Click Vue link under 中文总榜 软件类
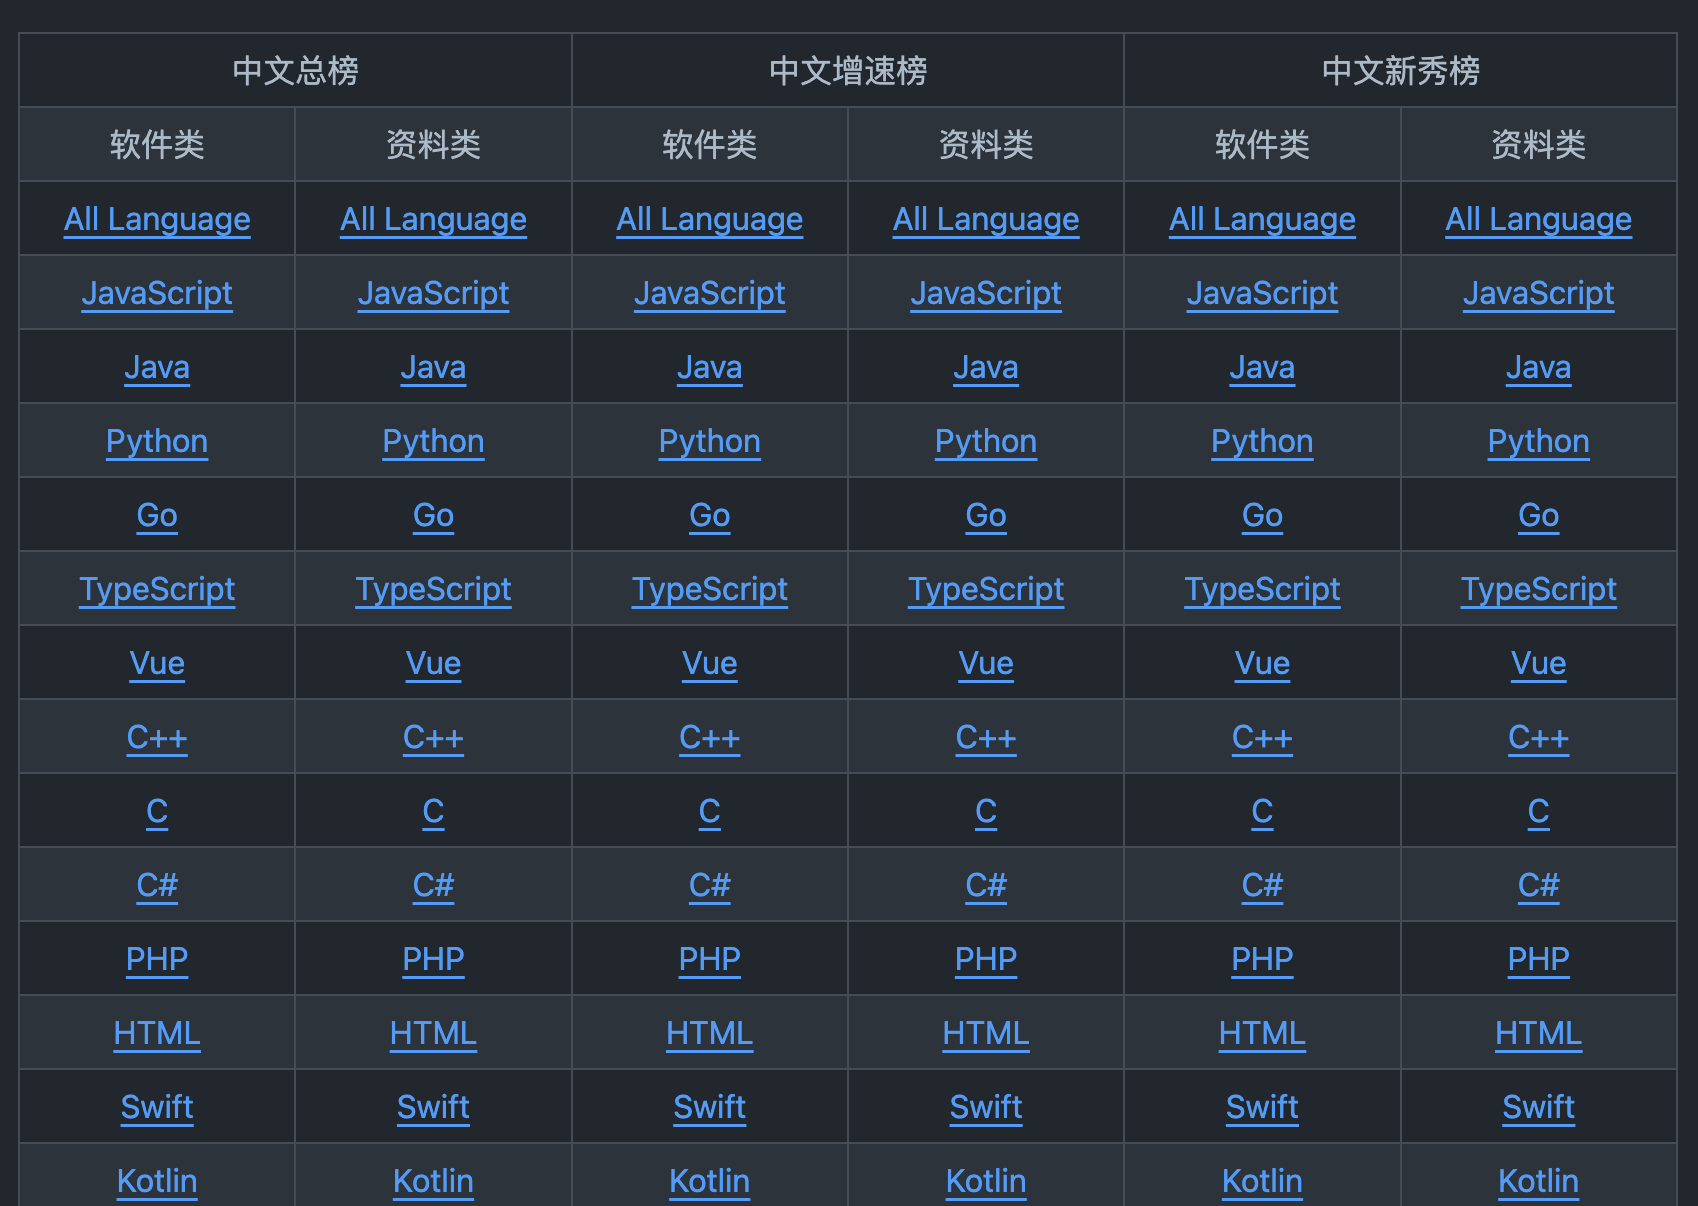Image resolution: width=1698 pixels, height=1206 pixels. (x=157, y=663)
